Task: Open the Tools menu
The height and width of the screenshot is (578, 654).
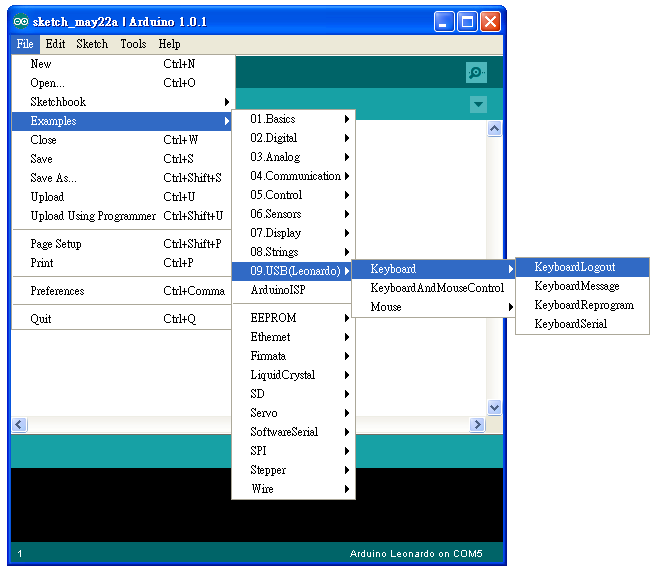Action: [133, 44]
